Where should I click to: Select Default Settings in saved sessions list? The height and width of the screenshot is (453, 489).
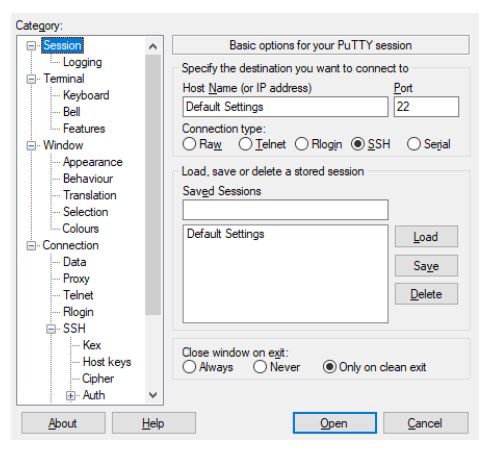point(226,234)
